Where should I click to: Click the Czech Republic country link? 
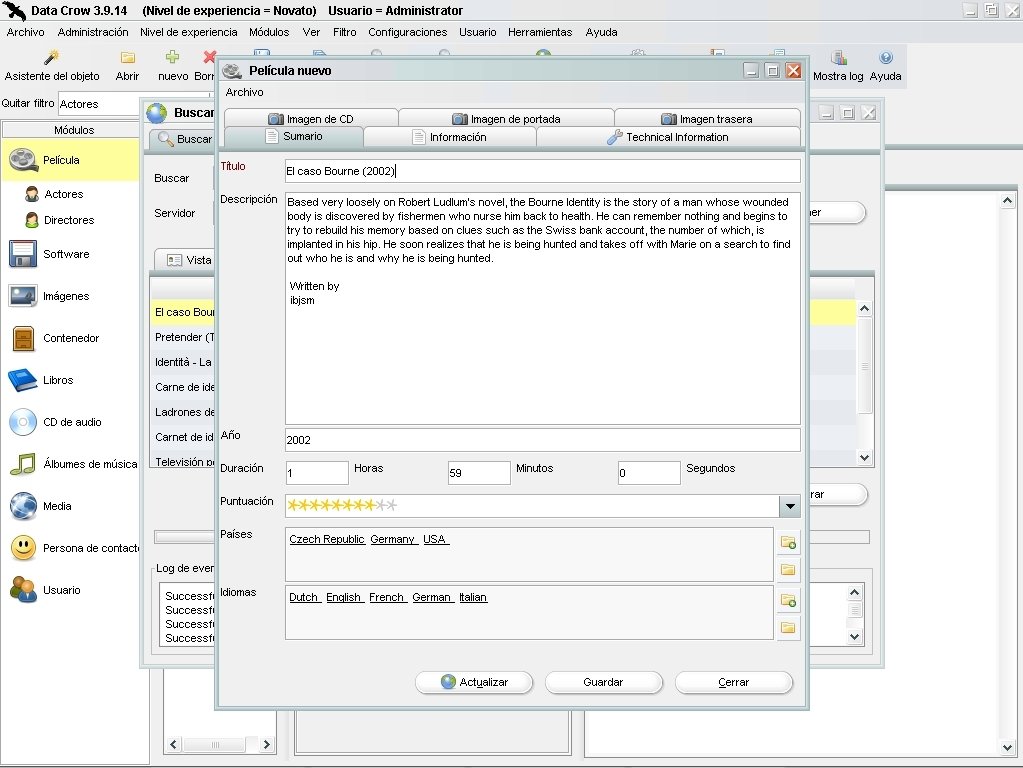click(327, 539)
